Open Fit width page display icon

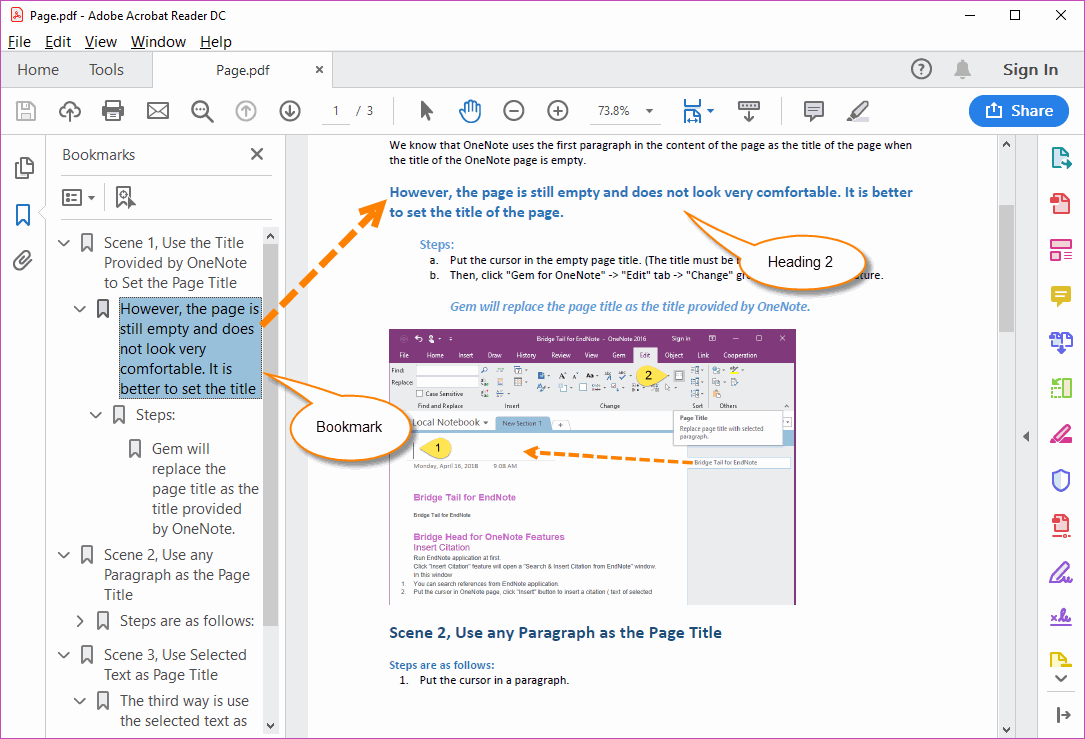coord(693,111)
